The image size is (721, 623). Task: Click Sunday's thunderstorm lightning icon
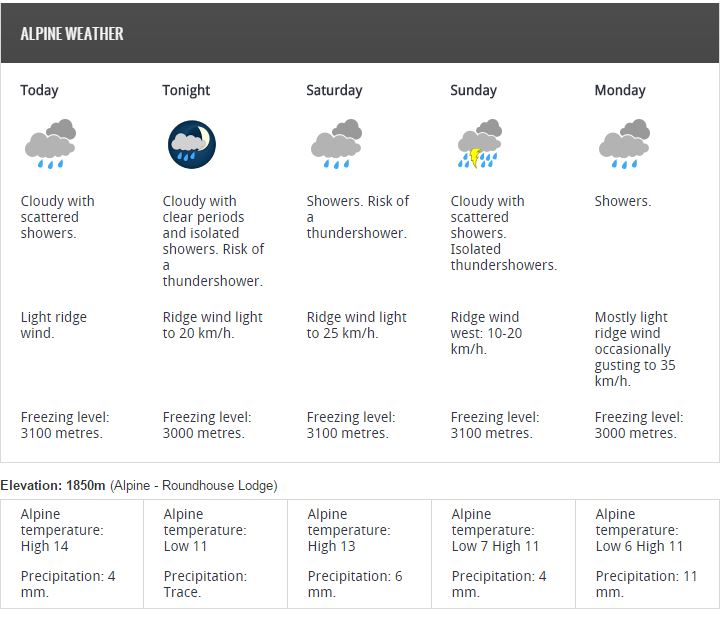tap(480, 144)
